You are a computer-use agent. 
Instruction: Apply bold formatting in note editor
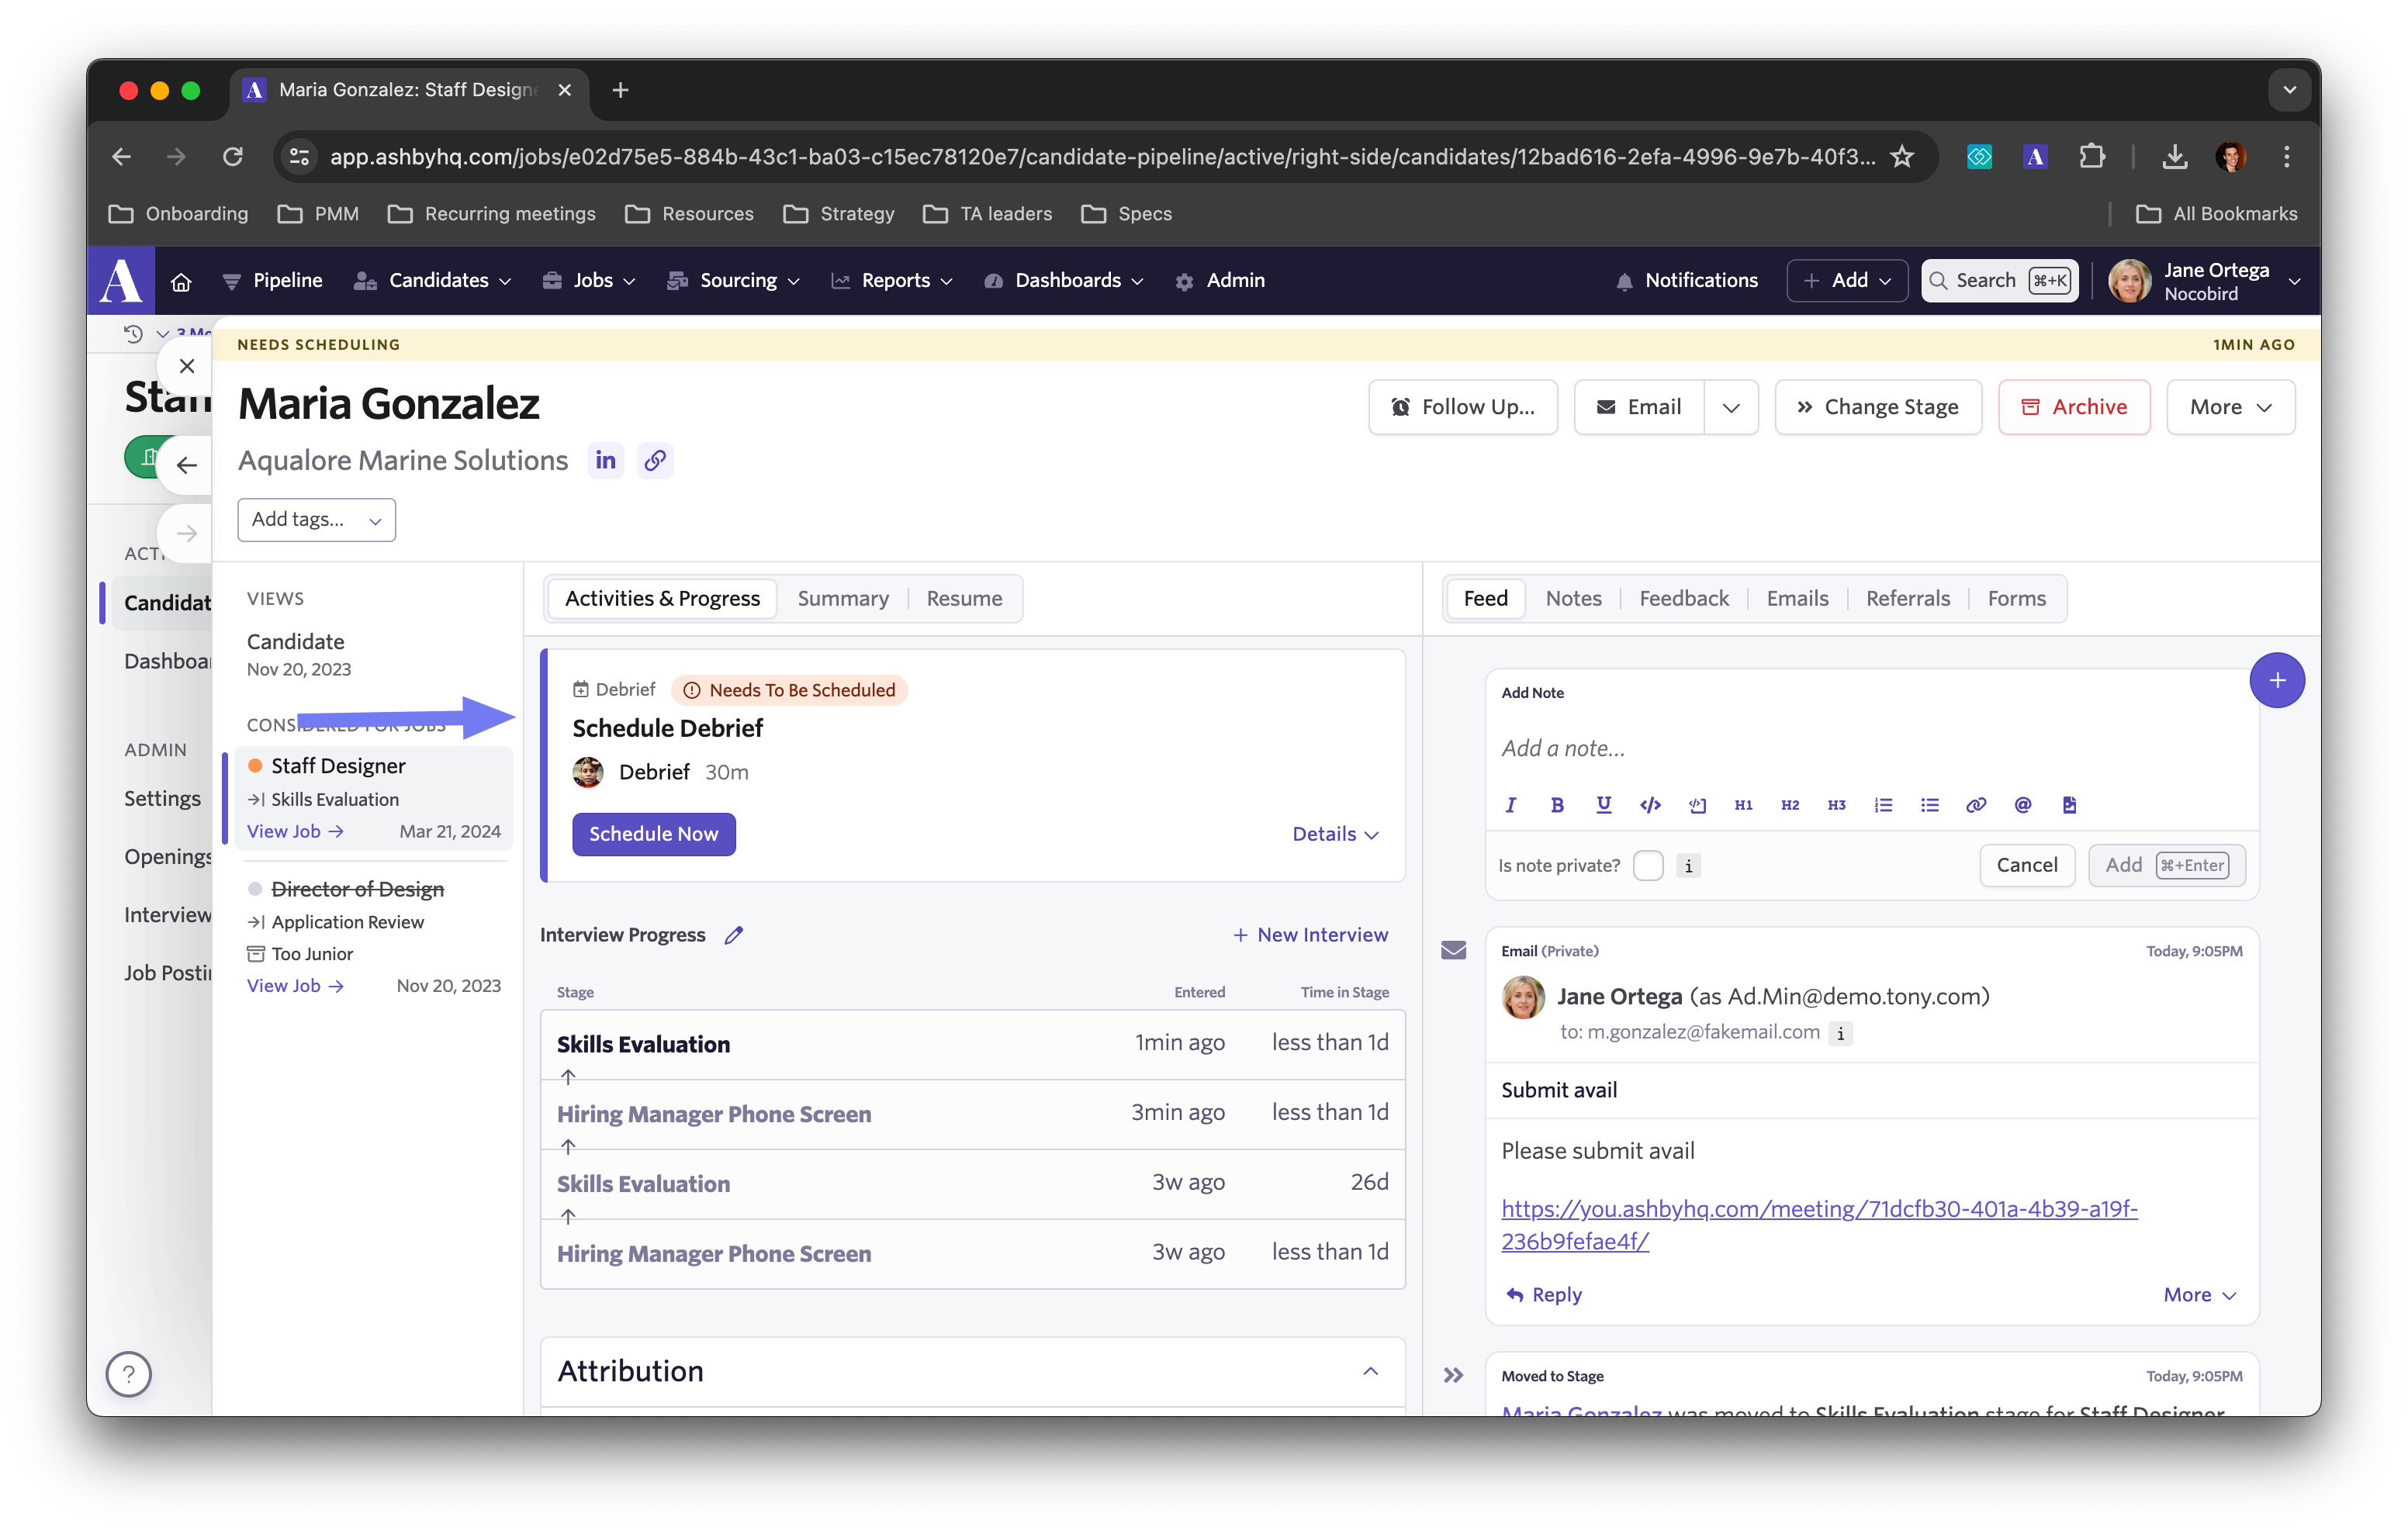tap(1557, 805)
